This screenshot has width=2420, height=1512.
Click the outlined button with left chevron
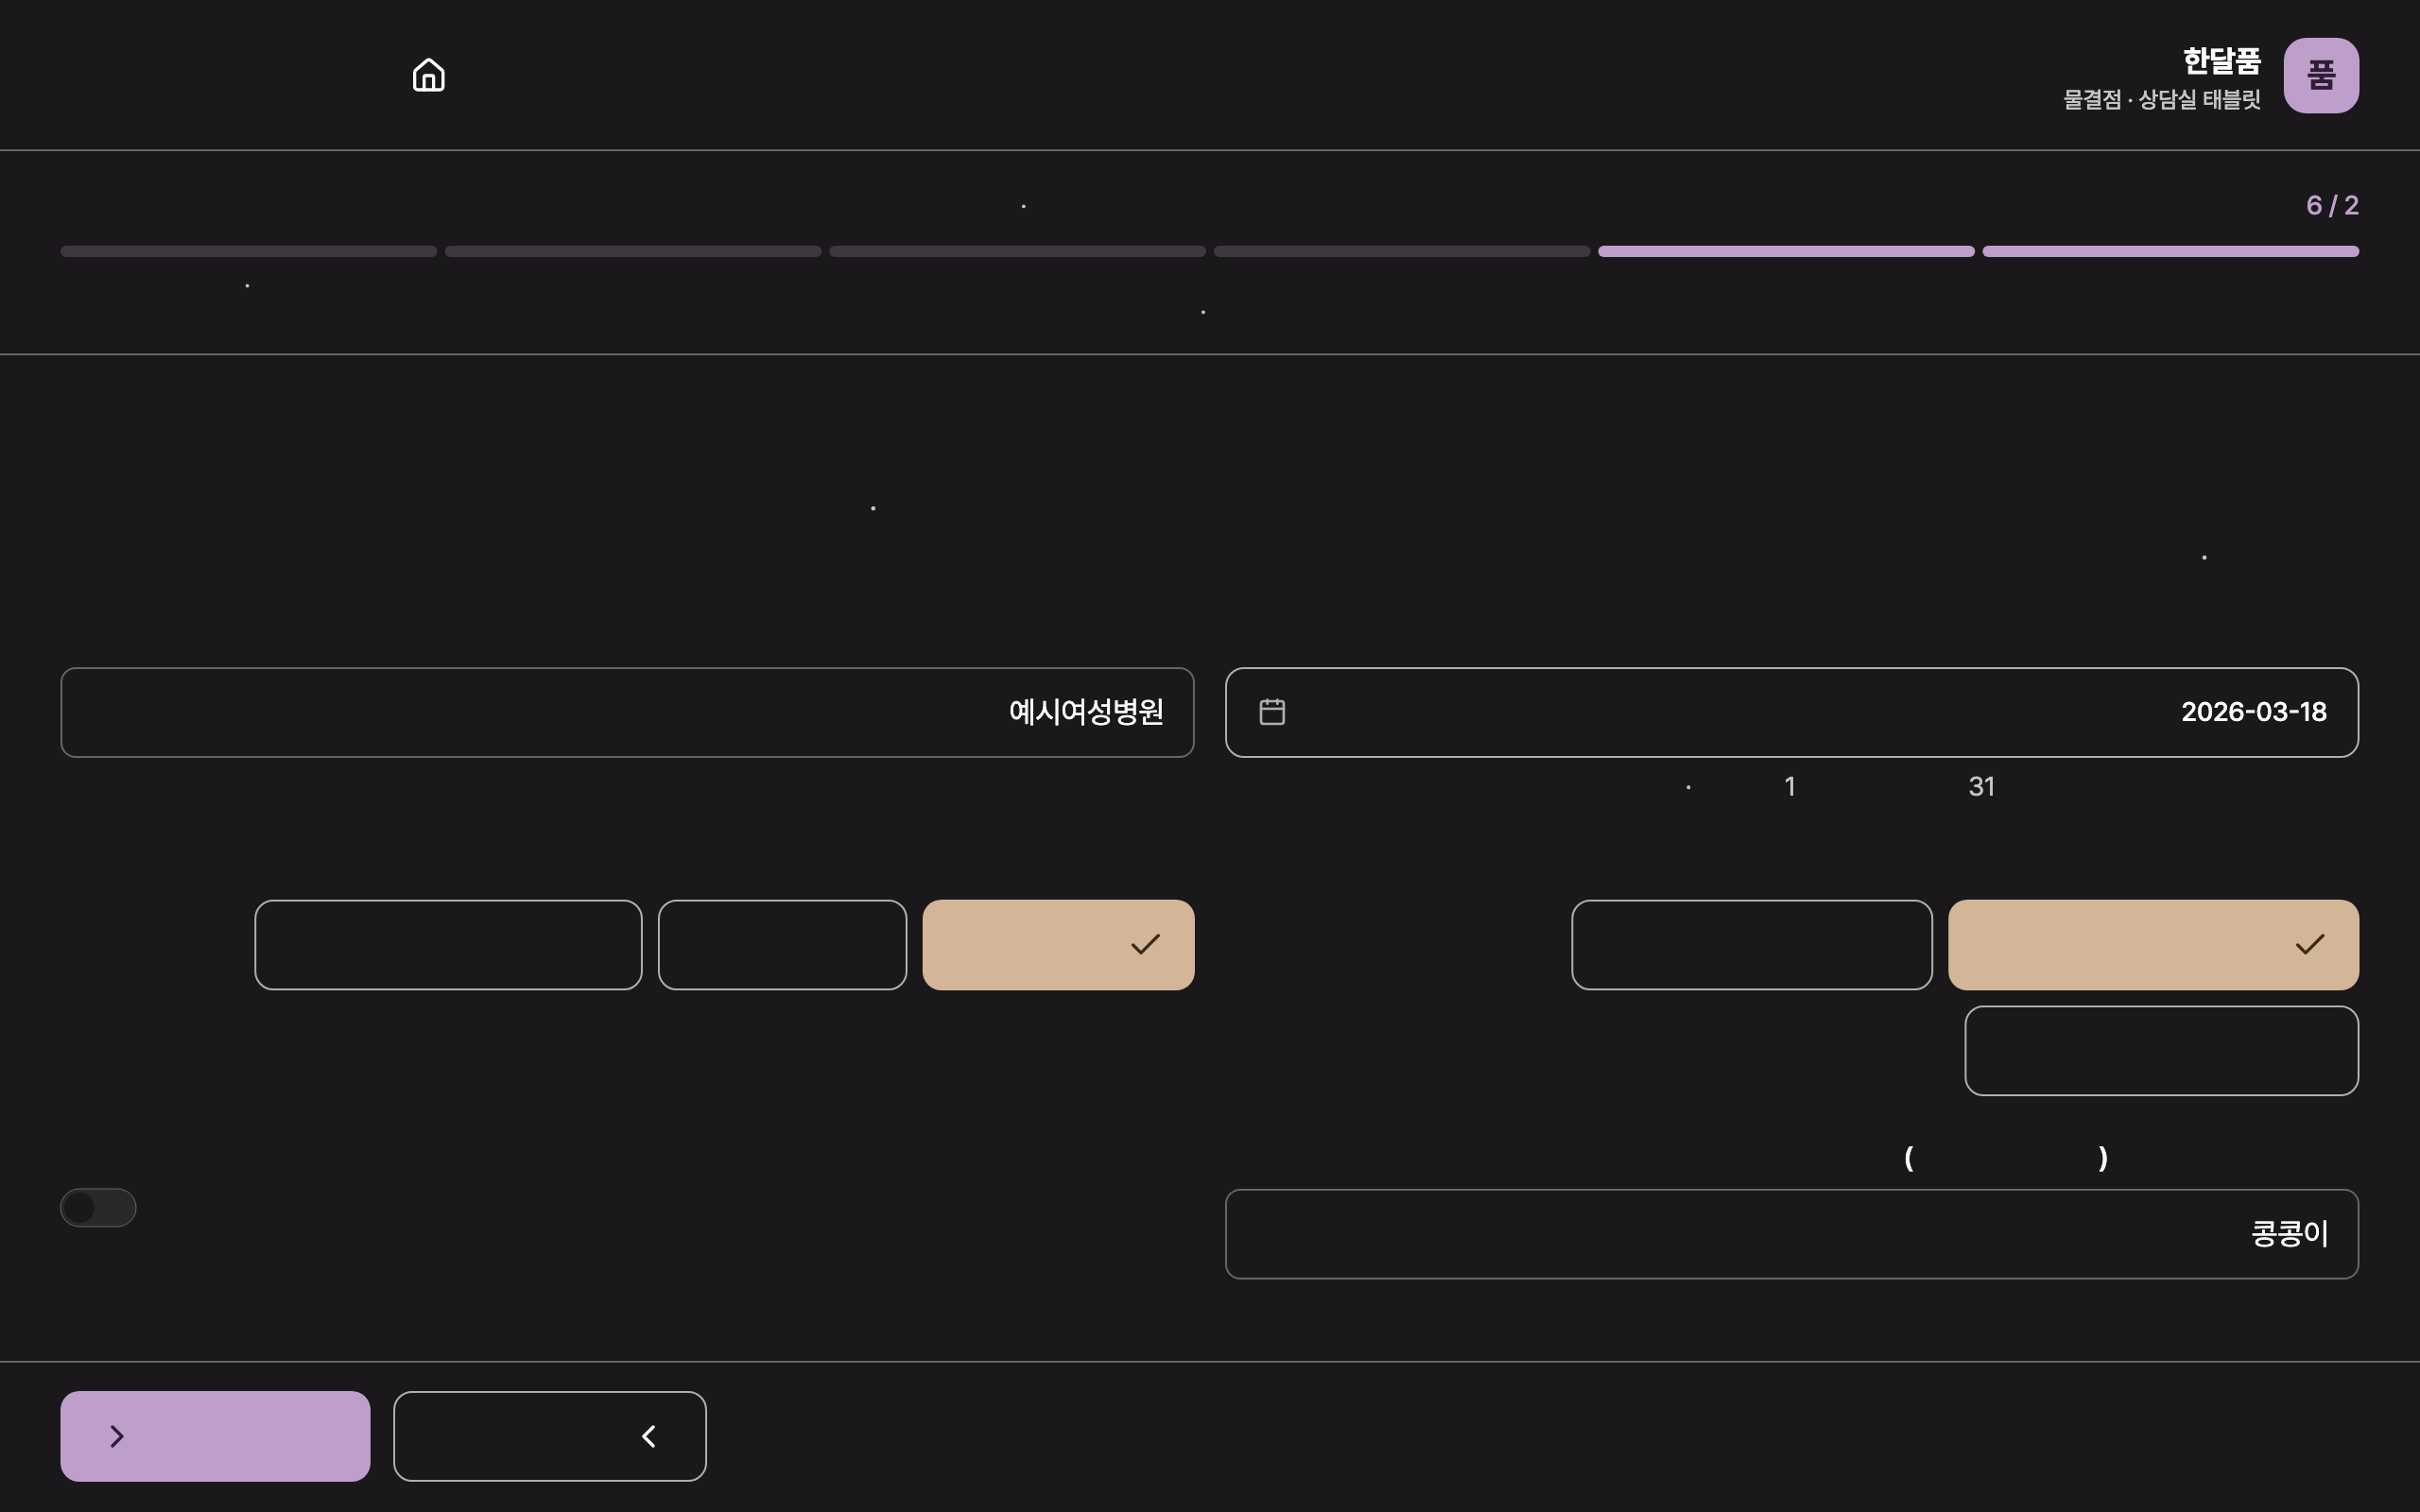(550, 1436)
